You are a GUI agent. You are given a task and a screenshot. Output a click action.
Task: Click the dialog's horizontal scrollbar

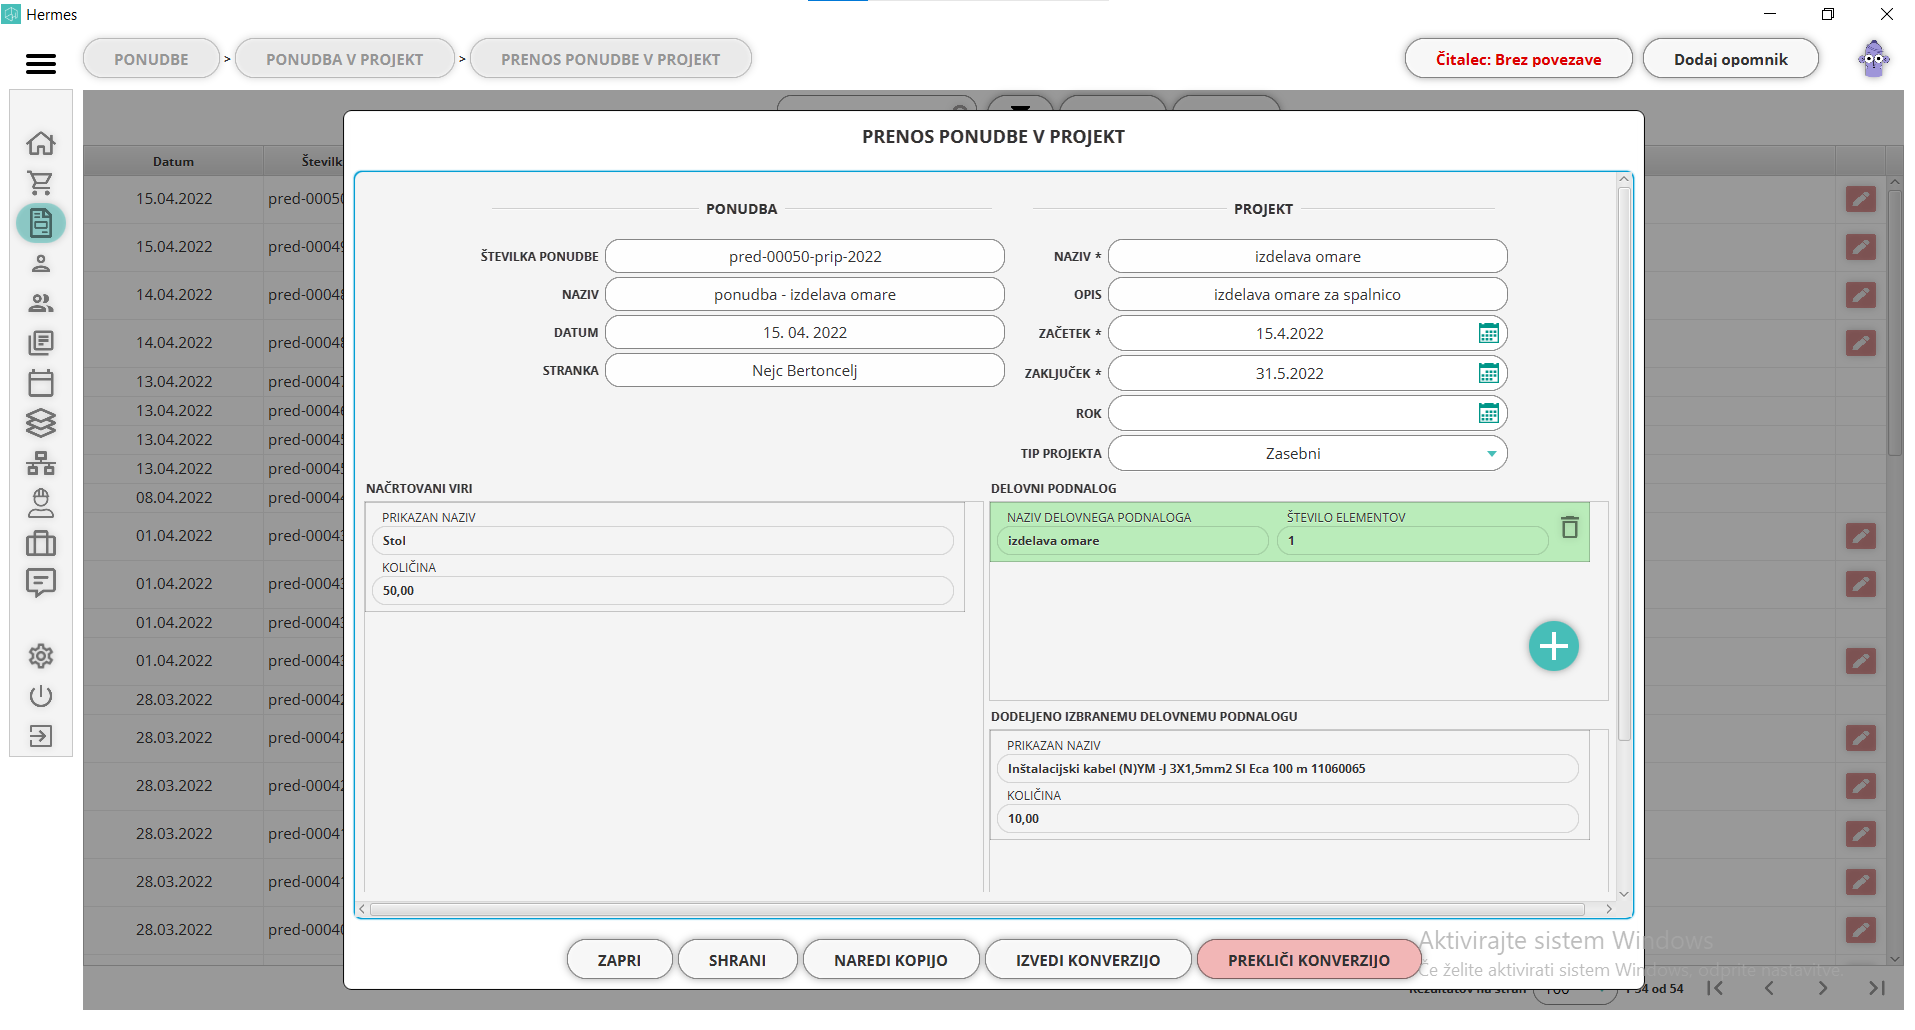click(978, 909)
